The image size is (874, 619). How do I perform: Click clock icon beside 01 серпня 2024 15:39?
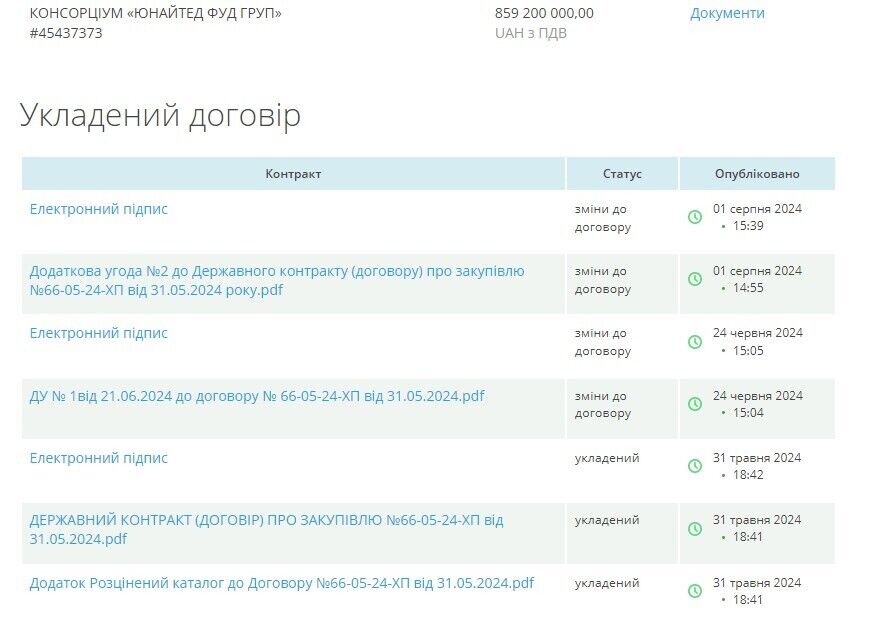pyautogui.click(x=695, y=217)
